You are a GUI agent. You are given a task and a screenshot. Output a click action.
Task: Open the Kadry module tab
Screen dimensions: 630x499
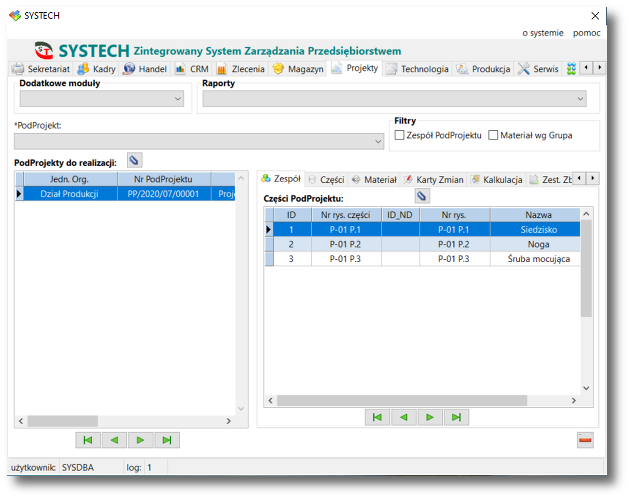point(97,69)
